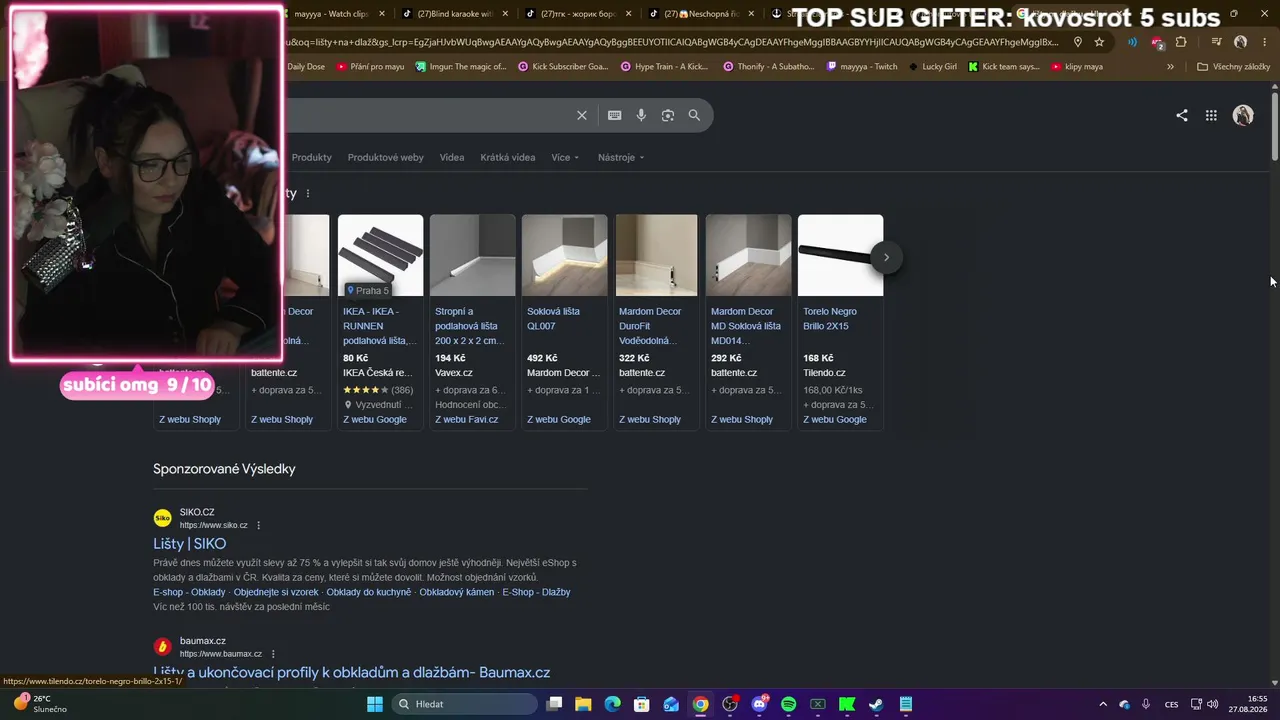This screenshot has height=720, width=1280.
Task: Open the Imgur: The magic of bookmark
Action: point(462,67)
